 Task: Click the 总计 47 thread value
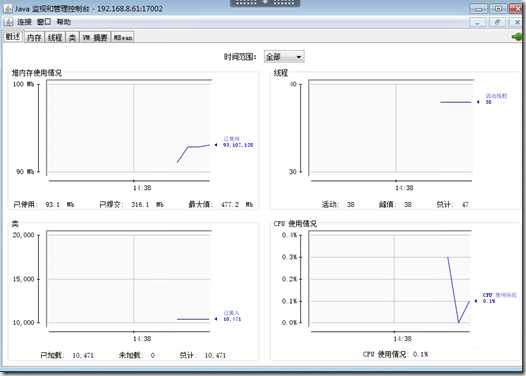(x=452, y=204)
